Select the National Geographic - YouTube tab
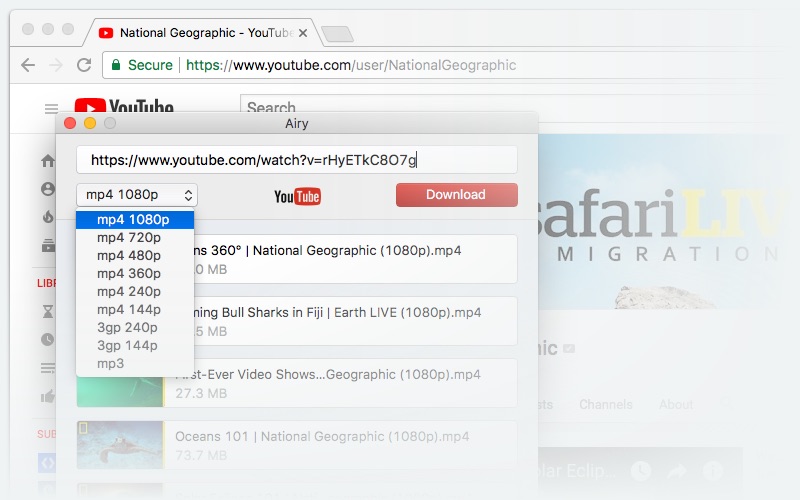 click(x=204, y=33)
